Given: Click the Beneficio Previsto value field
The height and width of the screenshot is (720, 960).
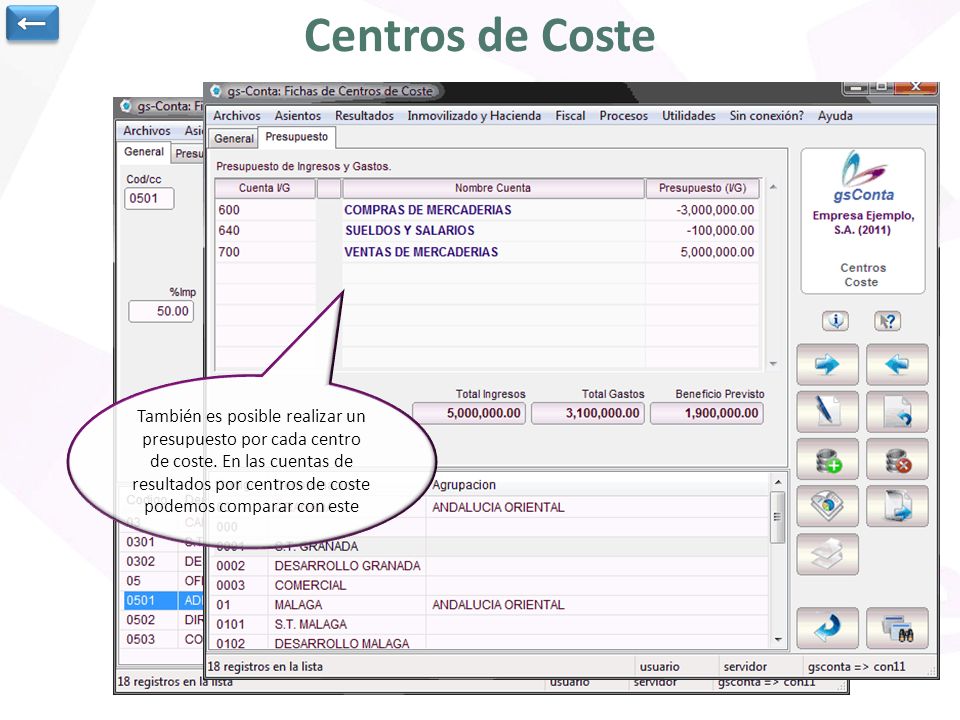Looking at the screenshot, I should pyautogui.click(x=707, y=413).
